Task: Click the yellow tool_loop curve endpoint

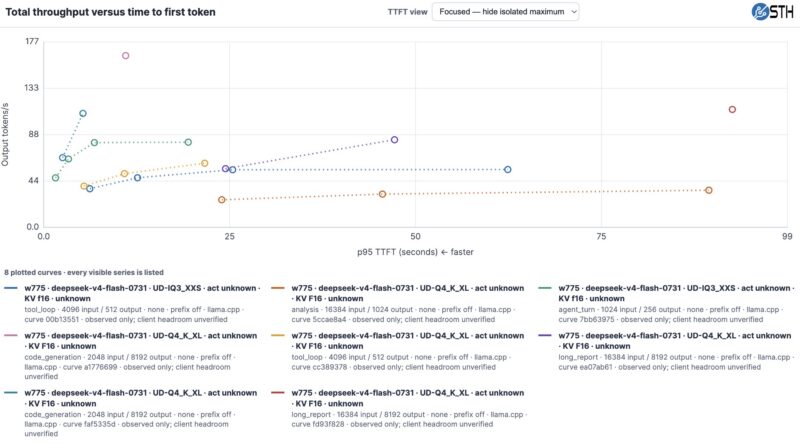Action: (205, 163)
